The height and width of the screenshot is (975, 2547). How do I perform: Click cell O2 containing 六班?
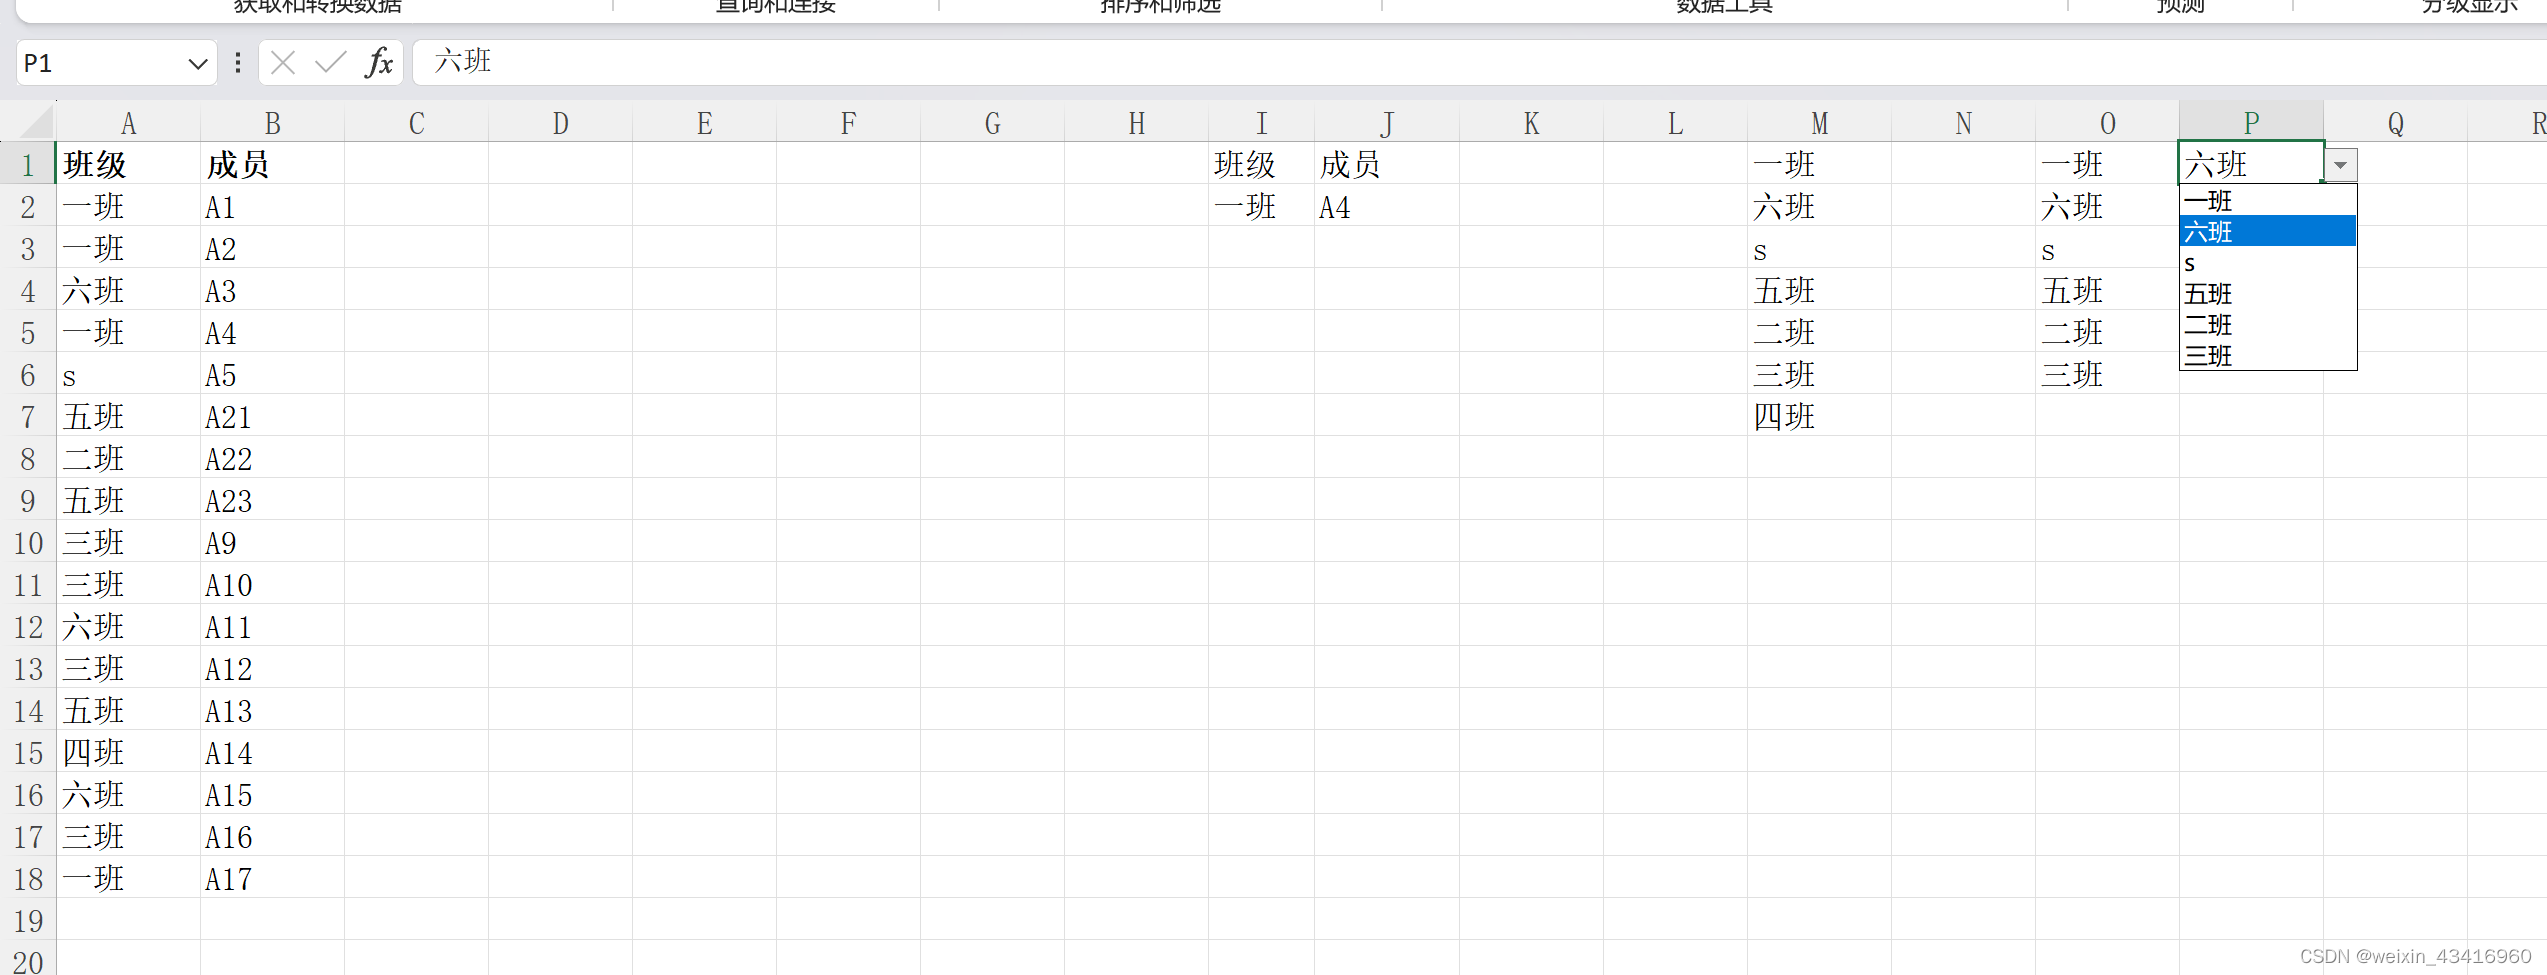(x=2107, y=207)
